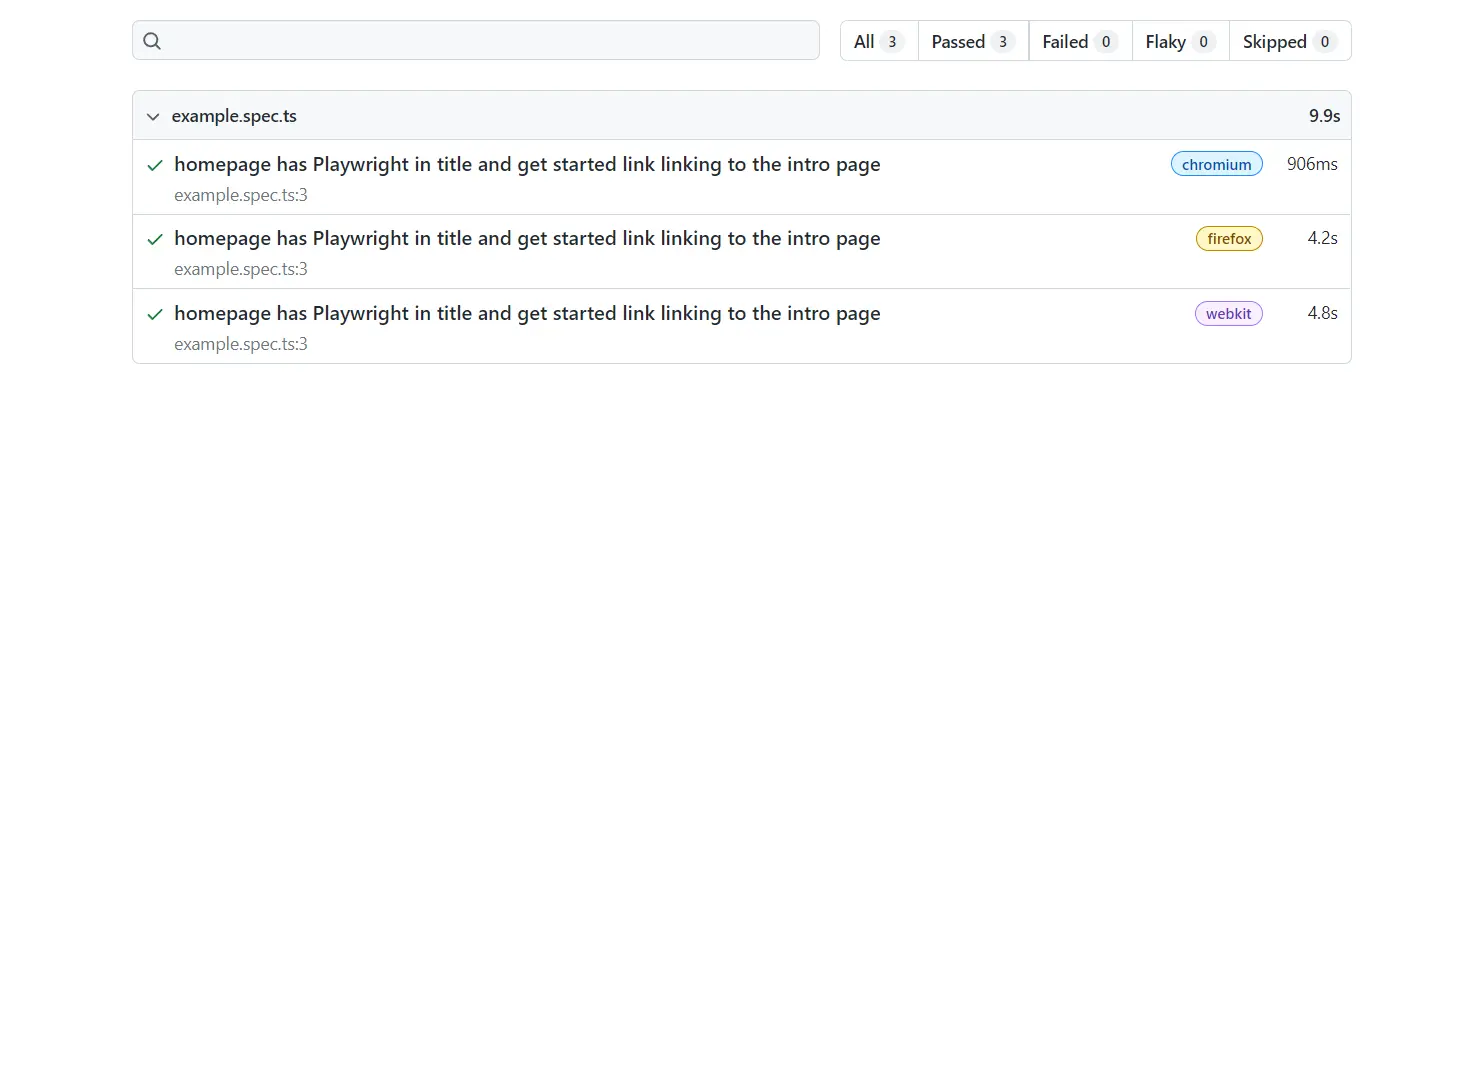Screen dimensions: 1483x1078
Task: Click example.spec.ts:3 under the chromium test
Action: (241, 195)
